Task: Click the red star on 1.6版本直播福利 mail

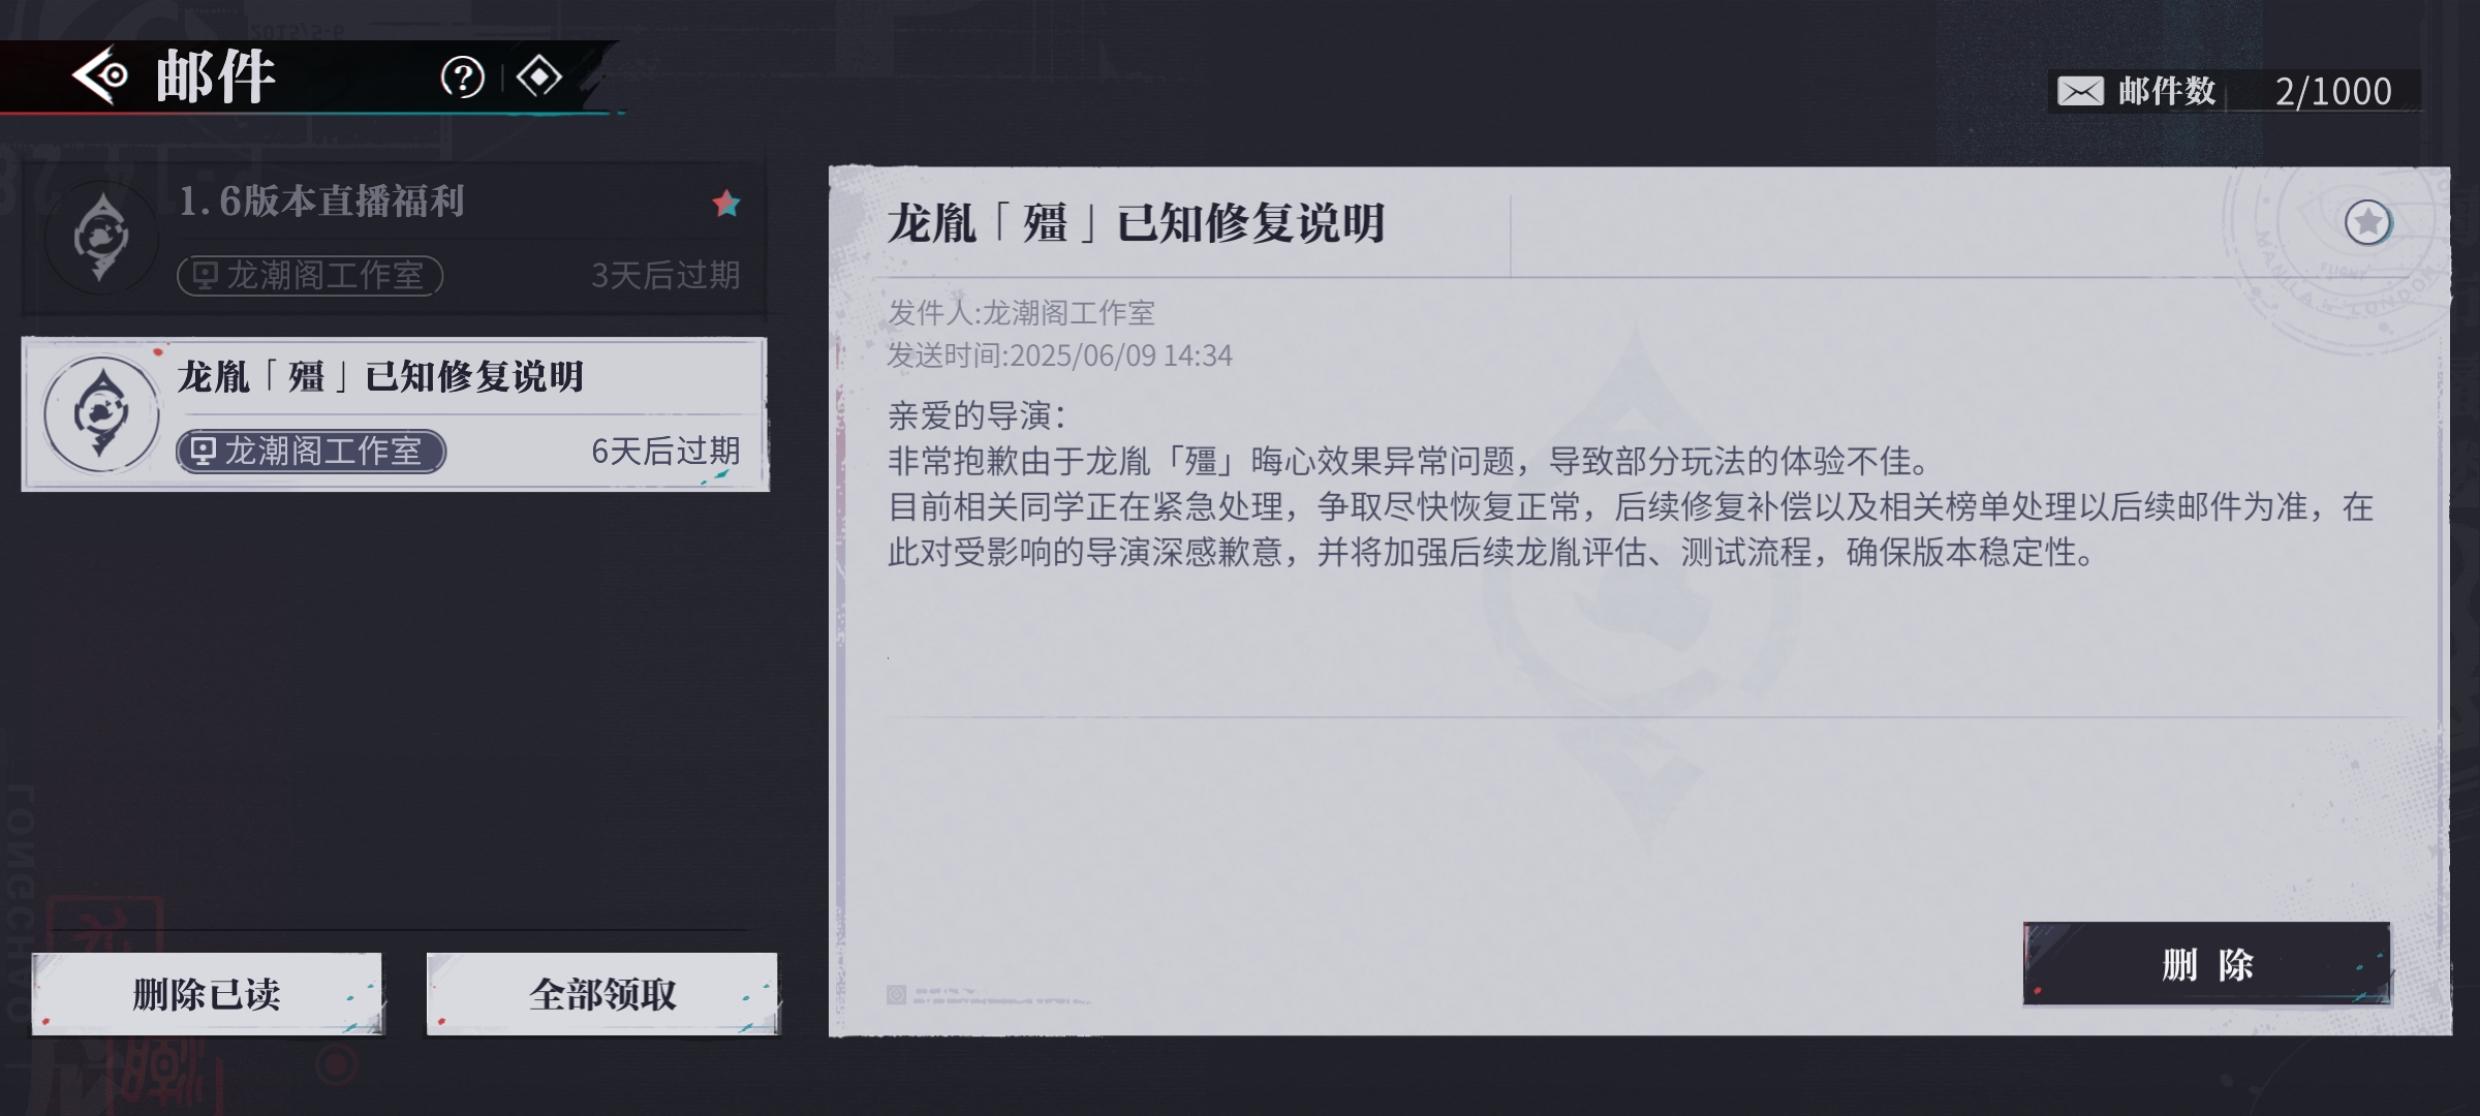Action: (x=726, y=203)
